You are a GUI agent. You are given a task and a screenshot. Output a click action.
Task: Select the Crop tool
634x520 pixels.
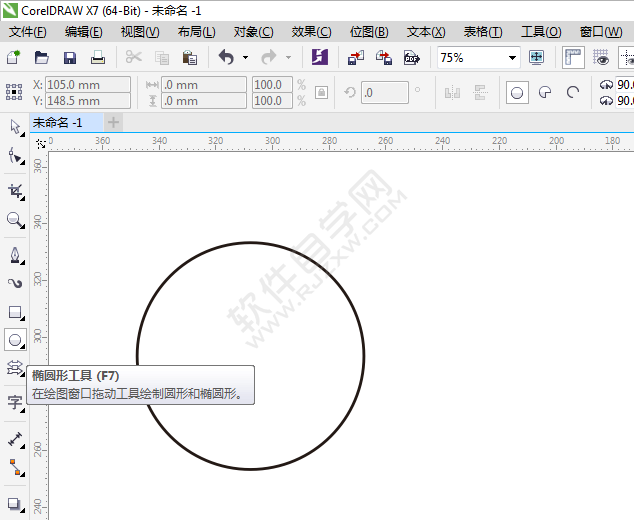pos(15,190)
